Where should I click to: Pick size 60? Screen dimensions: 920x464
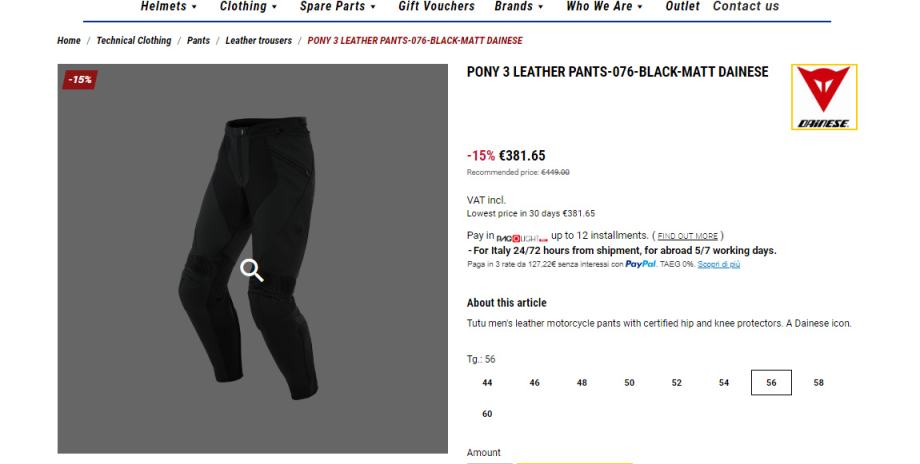(x=487, y=413)
